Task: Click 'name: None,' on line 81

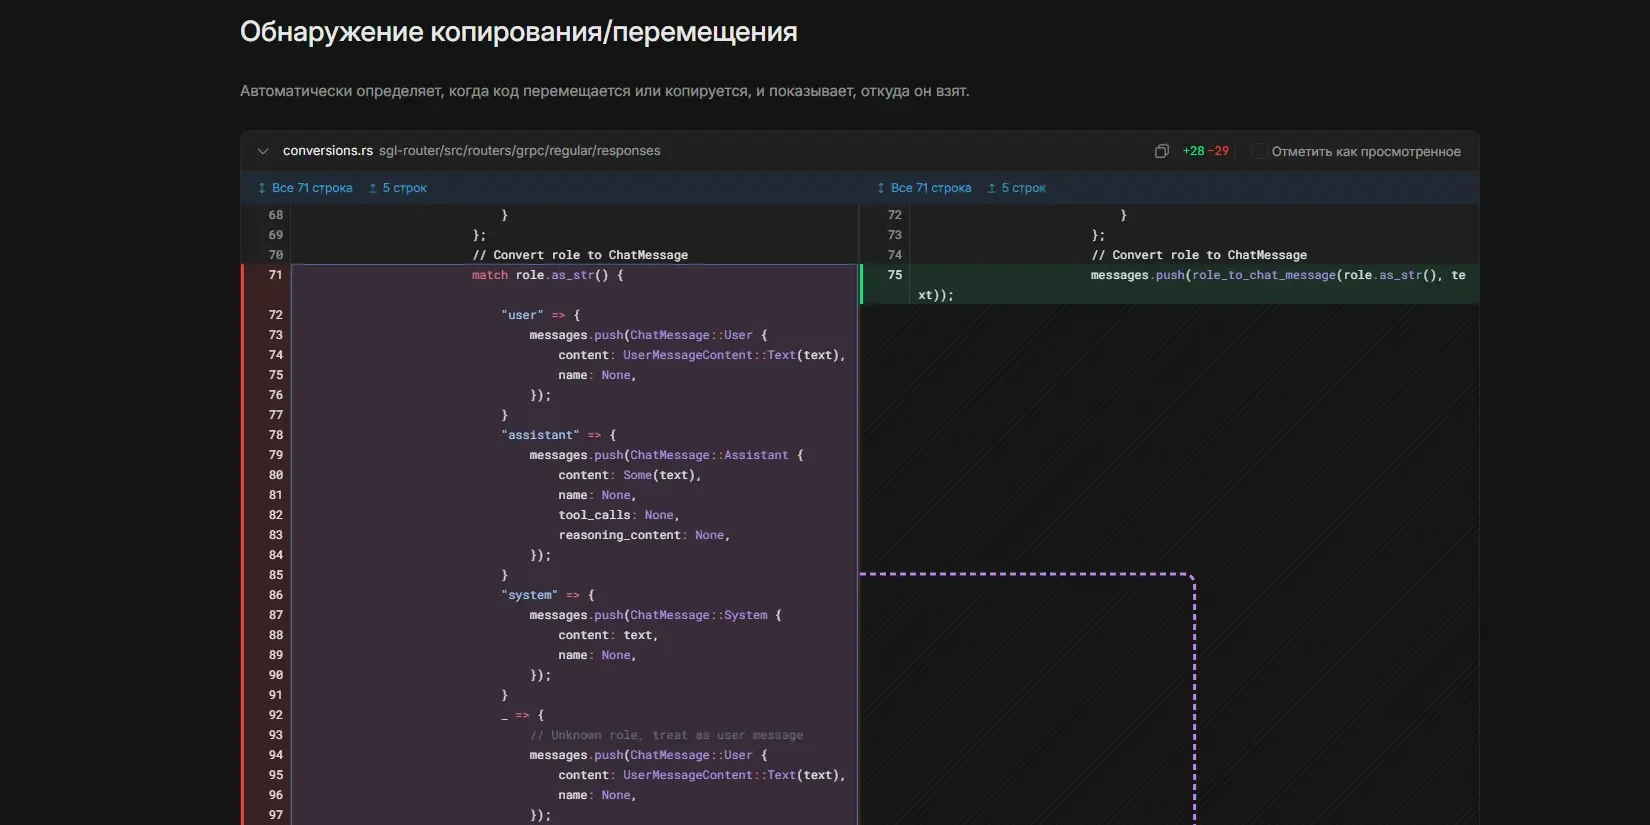Action: tap(597, 495)
